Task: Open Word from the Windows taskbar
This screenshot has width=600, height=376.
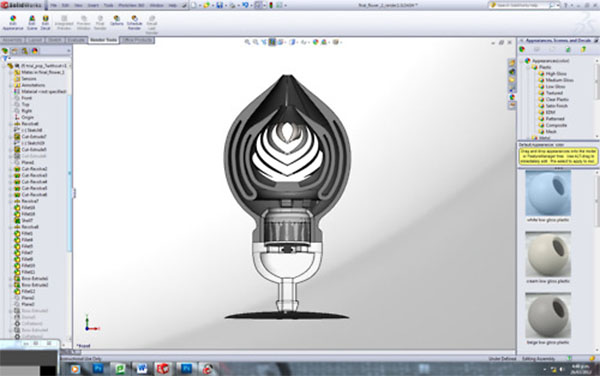Action: click(142, 369)
